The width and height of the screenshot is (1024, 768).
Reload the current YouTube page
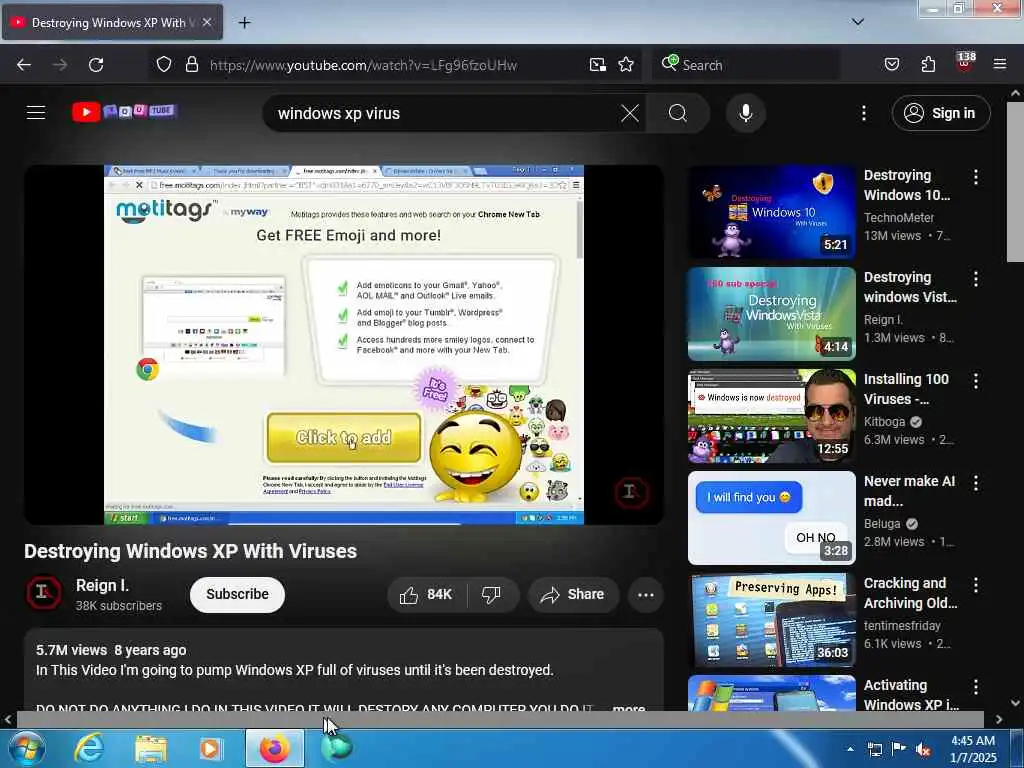tap(96, 65)
